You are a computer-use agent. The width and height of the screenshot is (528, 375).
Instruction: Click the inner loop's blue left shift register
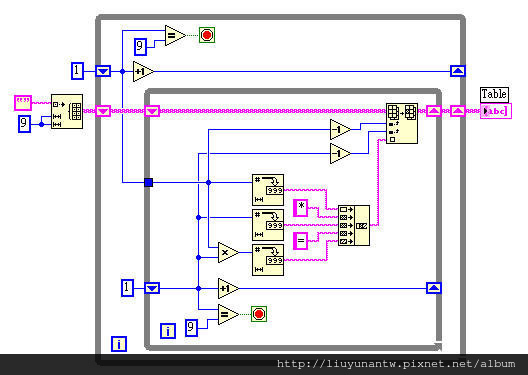[x=152, y=288]
